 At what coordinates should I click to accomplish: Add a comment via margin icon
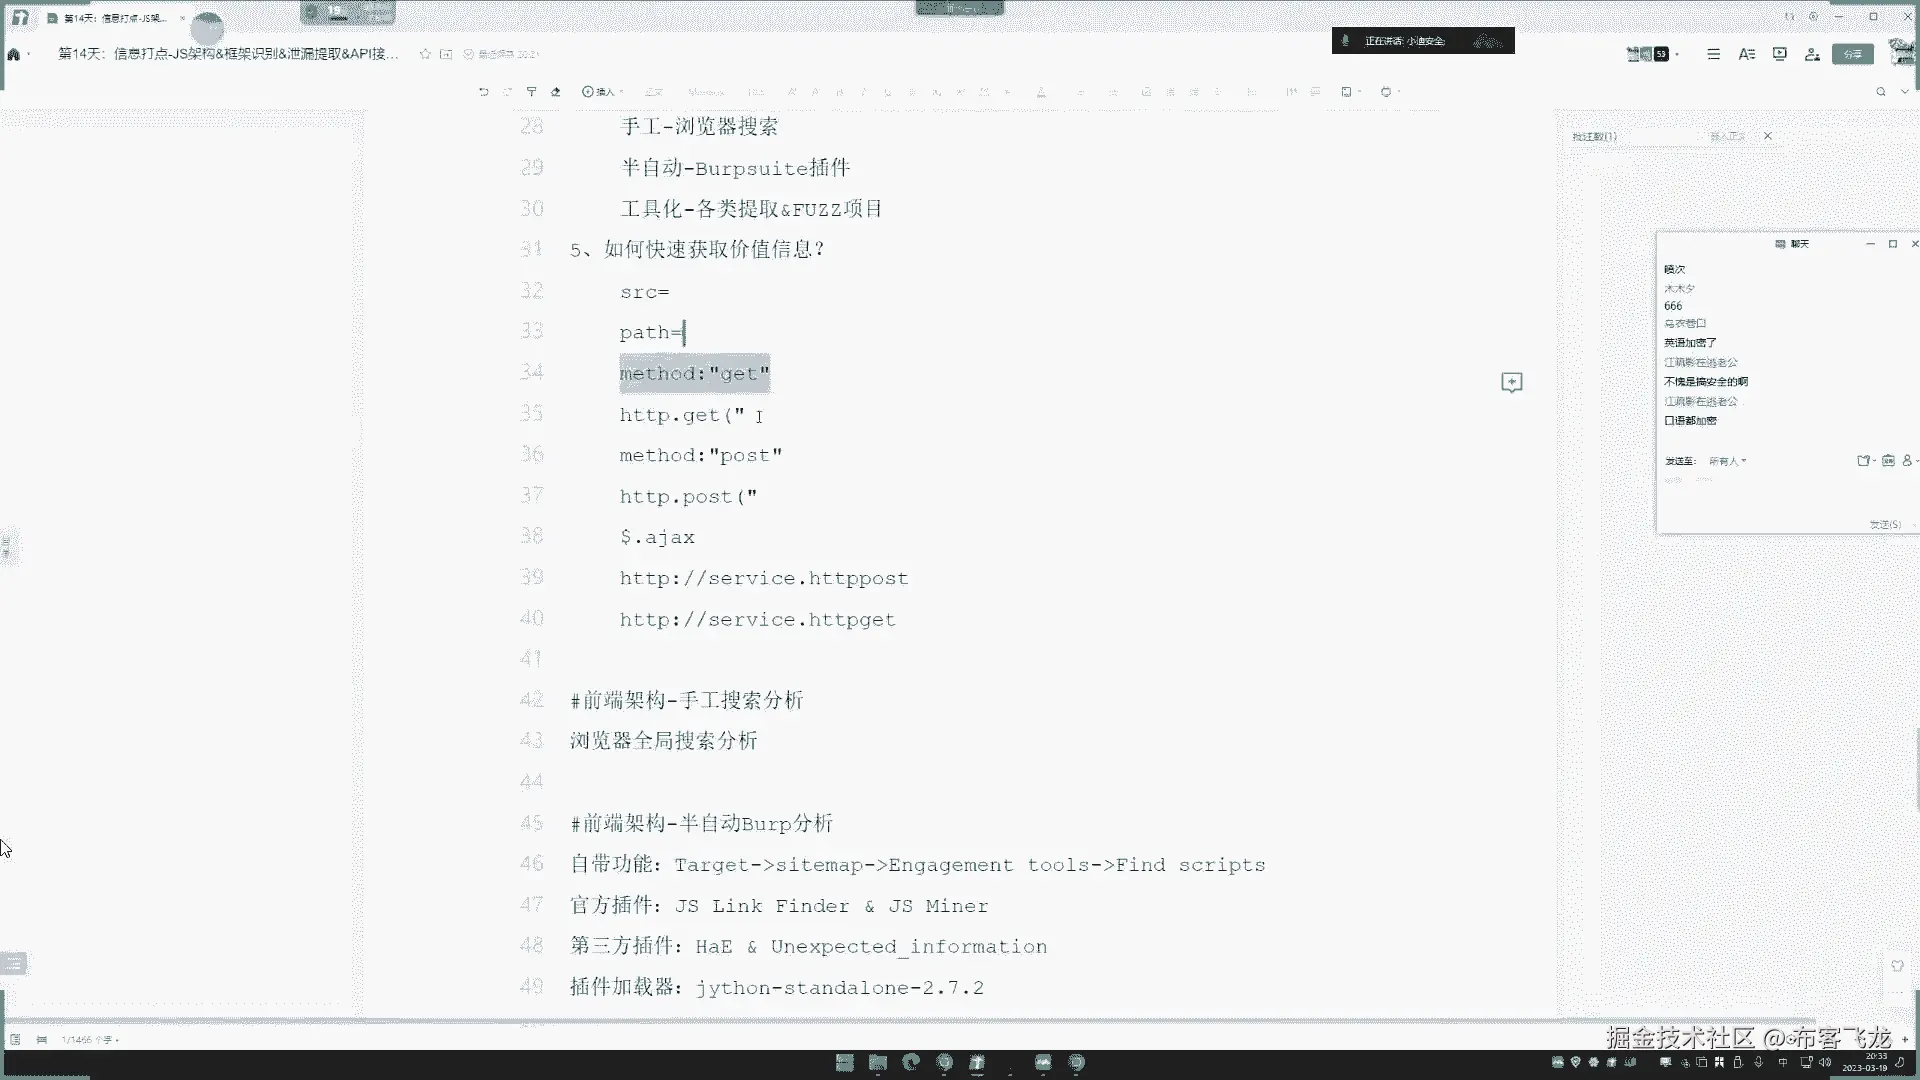click(x=1511, y=382)
